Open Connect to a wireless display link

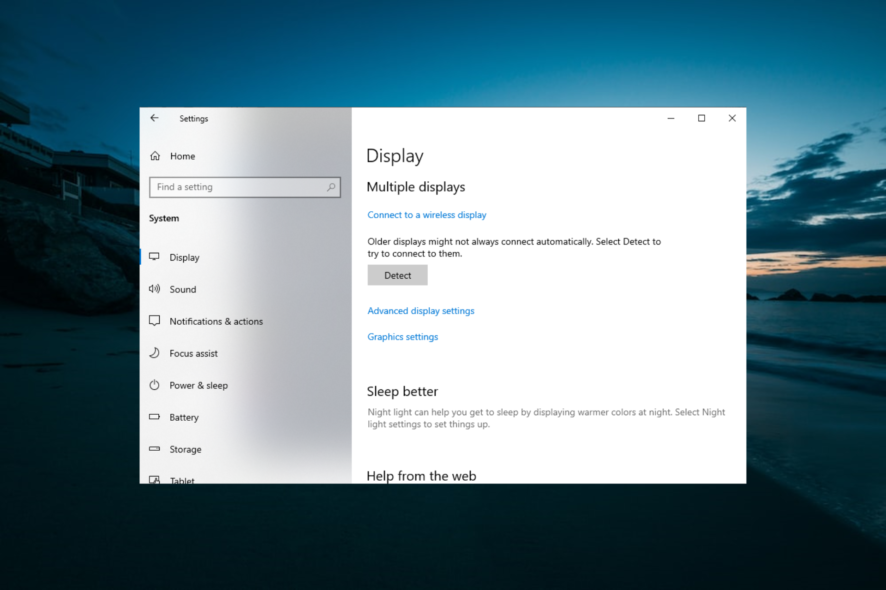[x=426, y=215]
